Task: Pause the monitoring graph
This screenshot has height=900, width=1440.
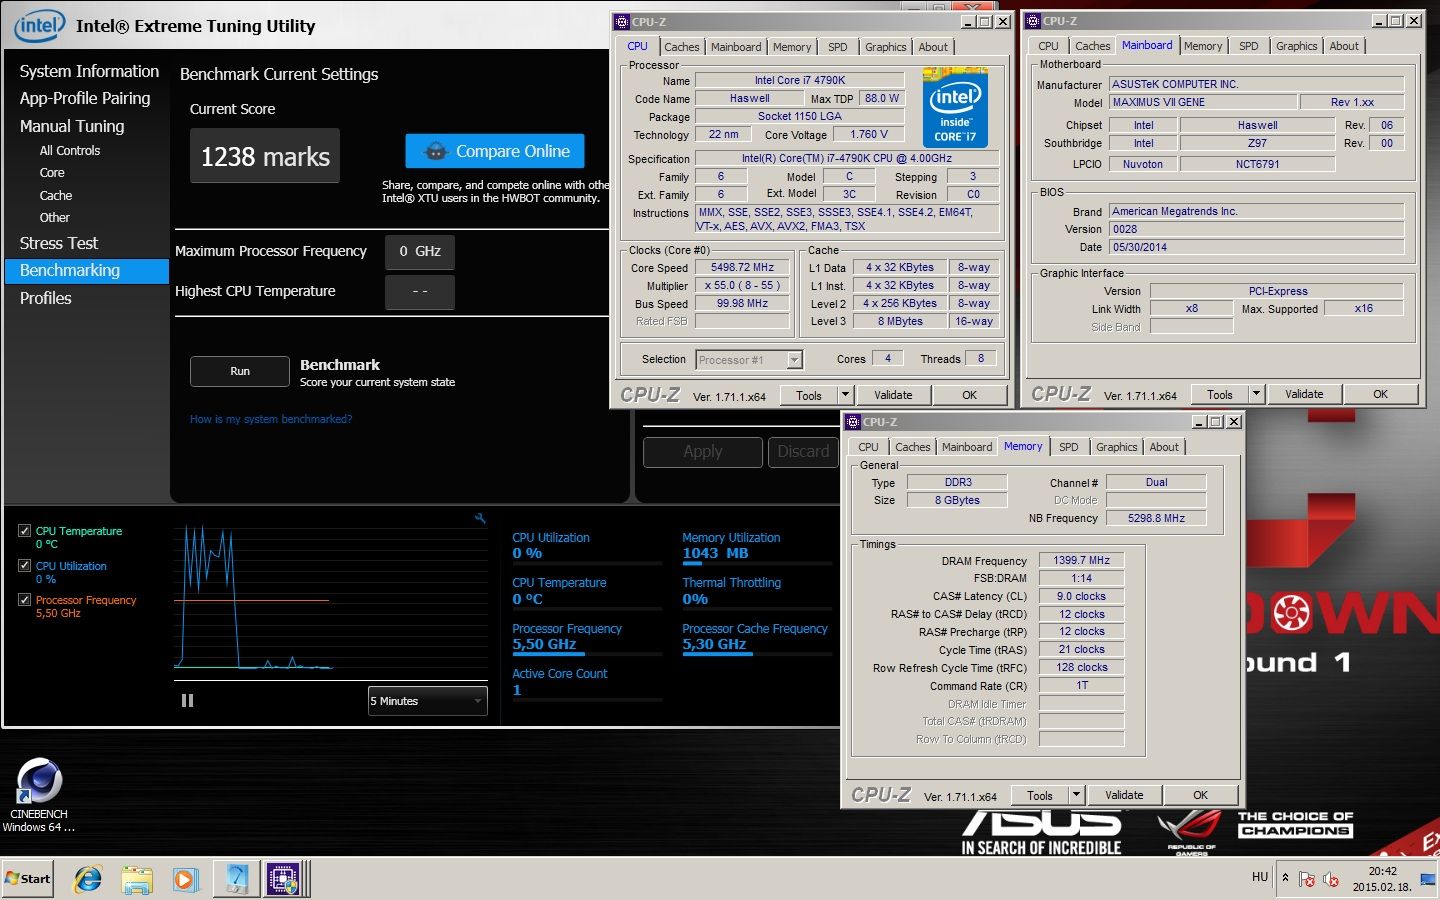Action: (187, 701)
